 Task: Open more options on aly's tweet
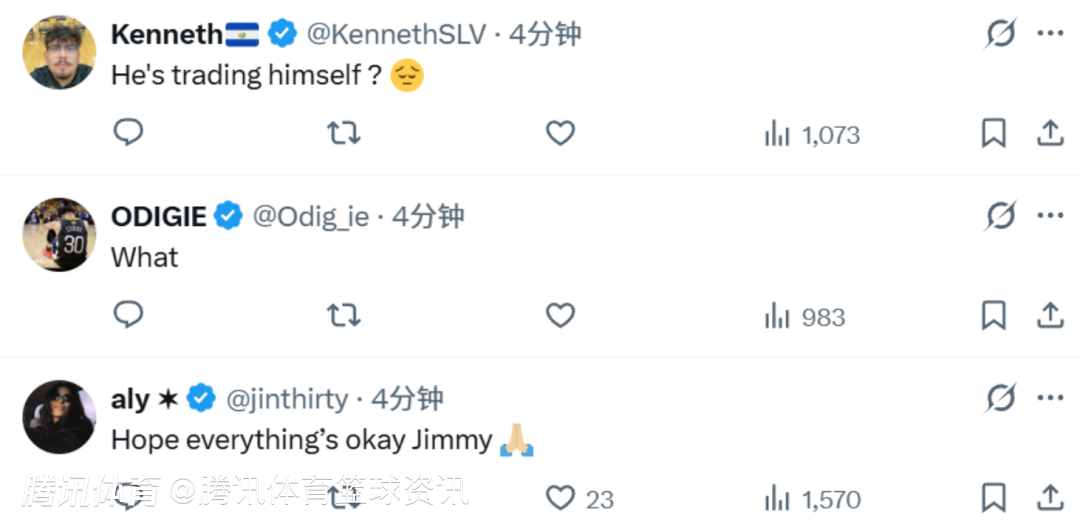click(1050, 399)
